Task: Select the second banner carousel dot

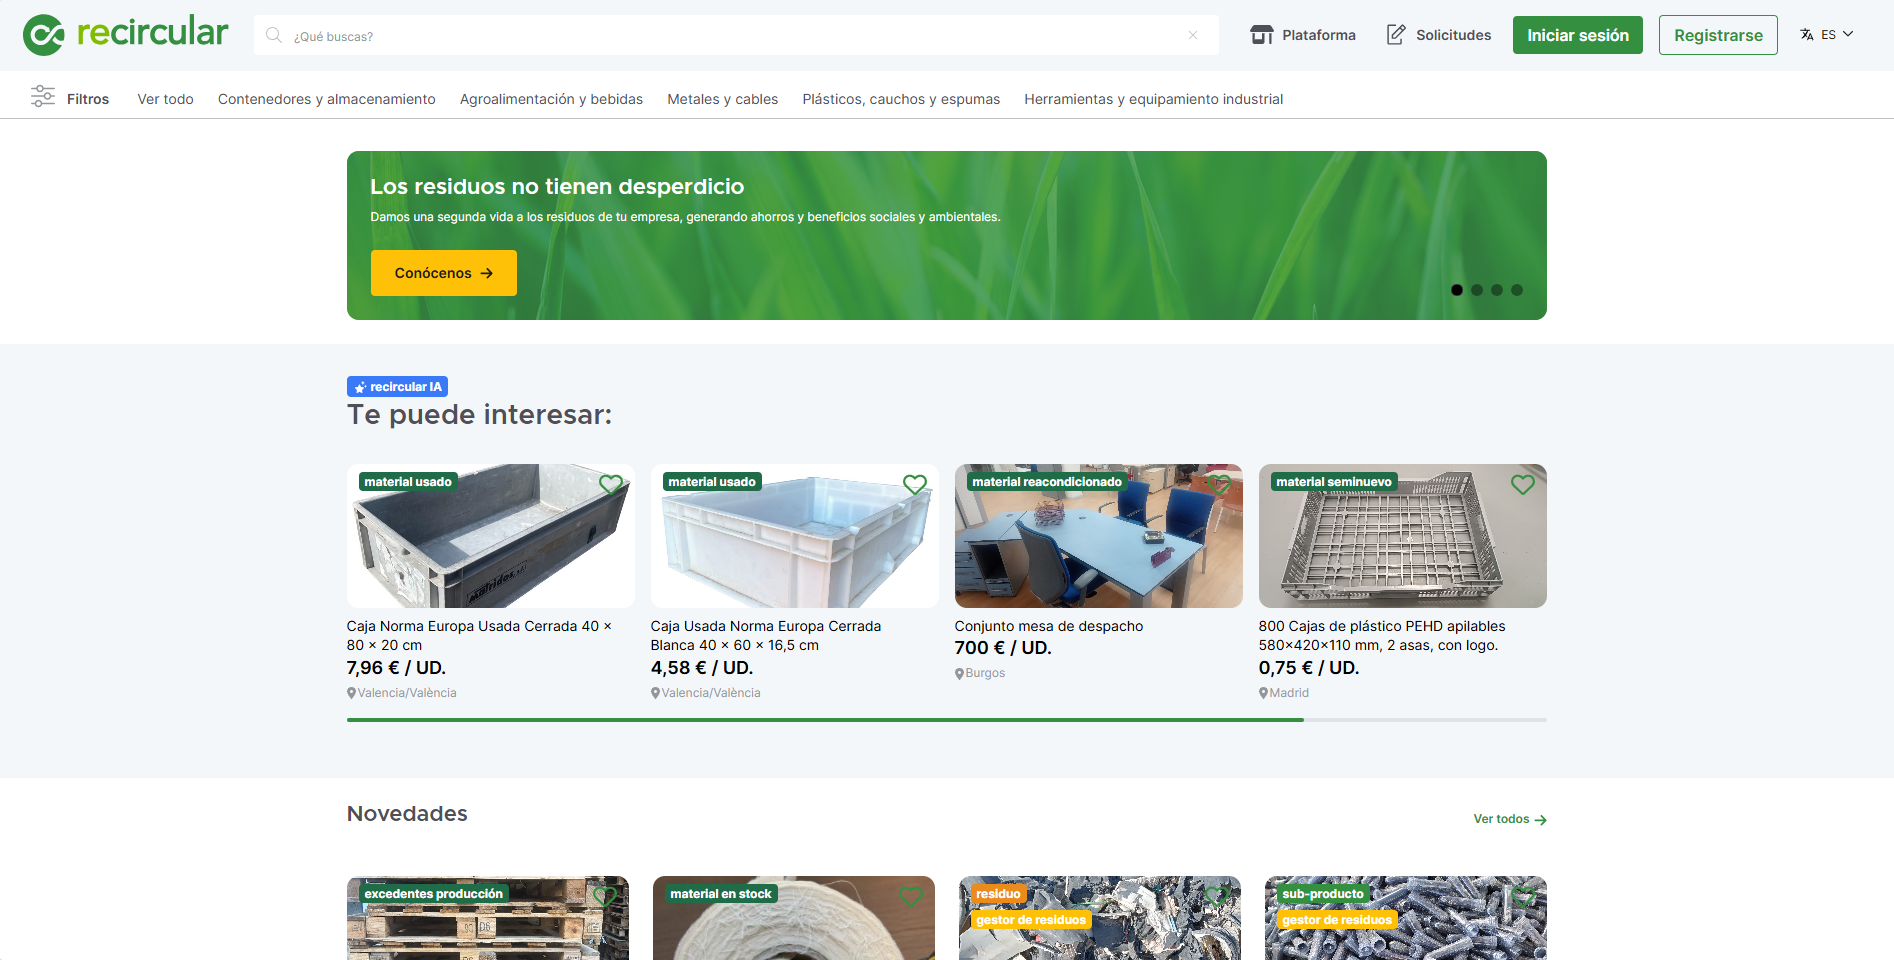Action: pos(1477,290)
